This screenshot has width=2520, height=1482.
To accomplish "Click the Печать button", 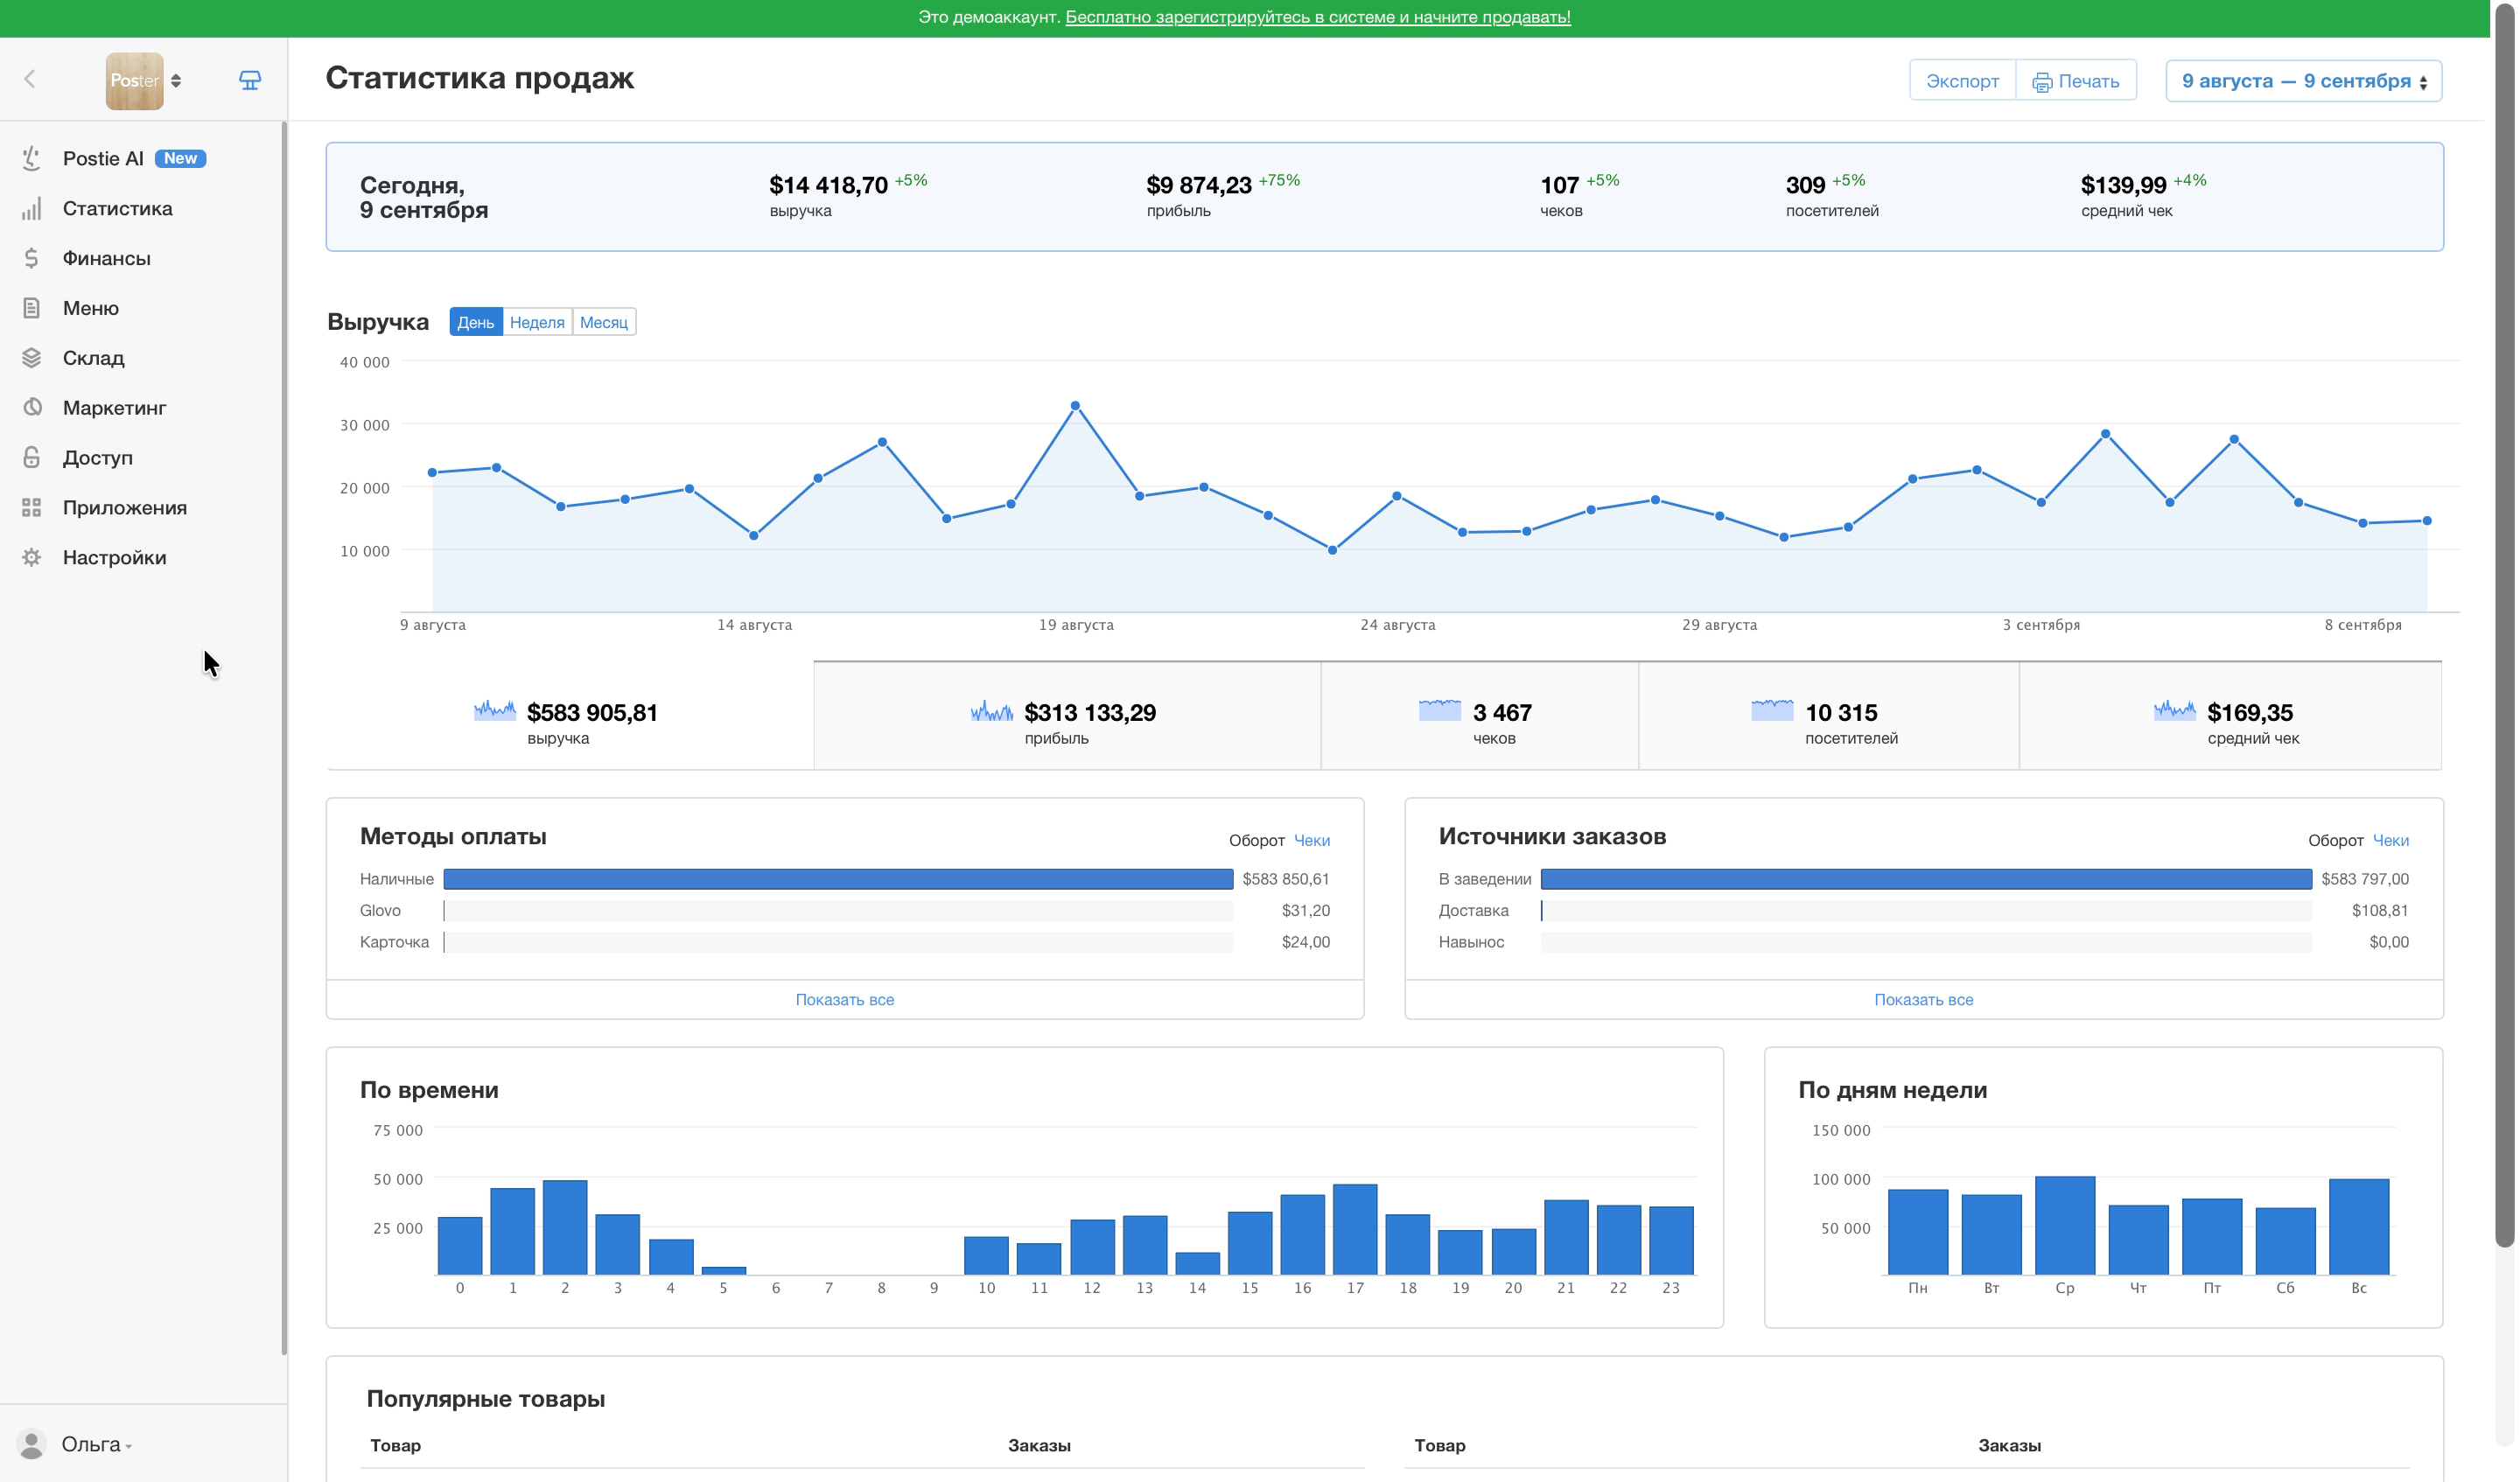I will (x=2076, y=81).
